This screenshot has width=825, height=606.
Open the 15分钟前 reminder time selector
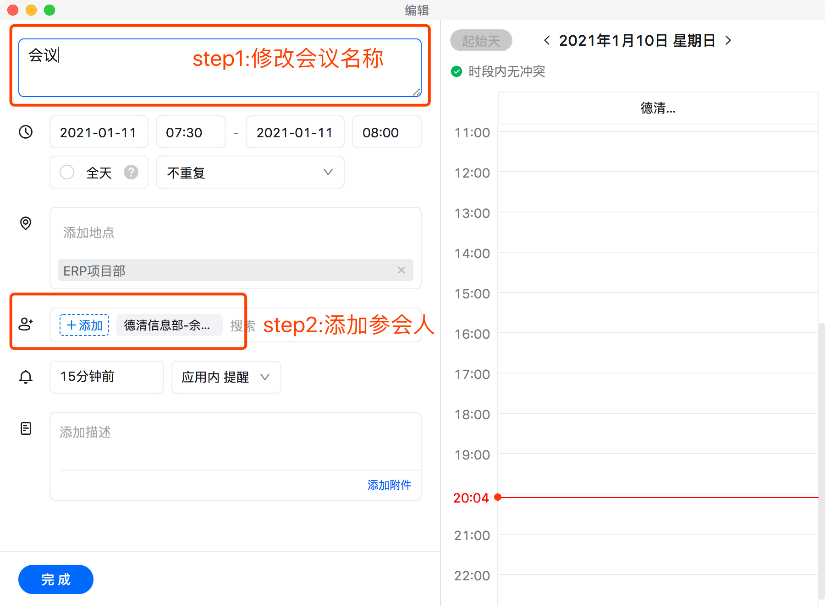pos(106,377)
